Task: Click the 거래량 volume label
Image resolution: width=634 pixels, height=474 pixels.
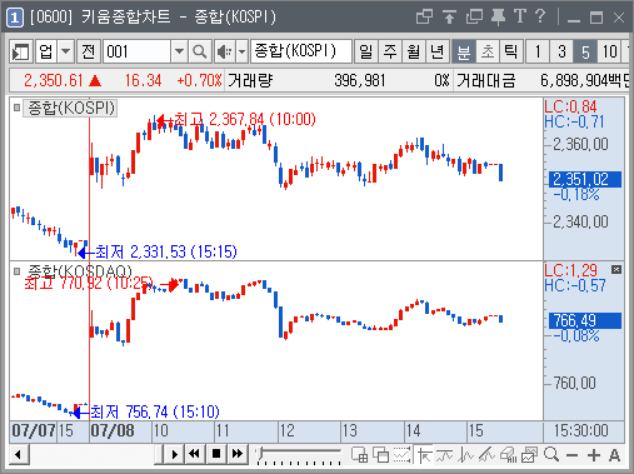Action: [x=250, y=80]
